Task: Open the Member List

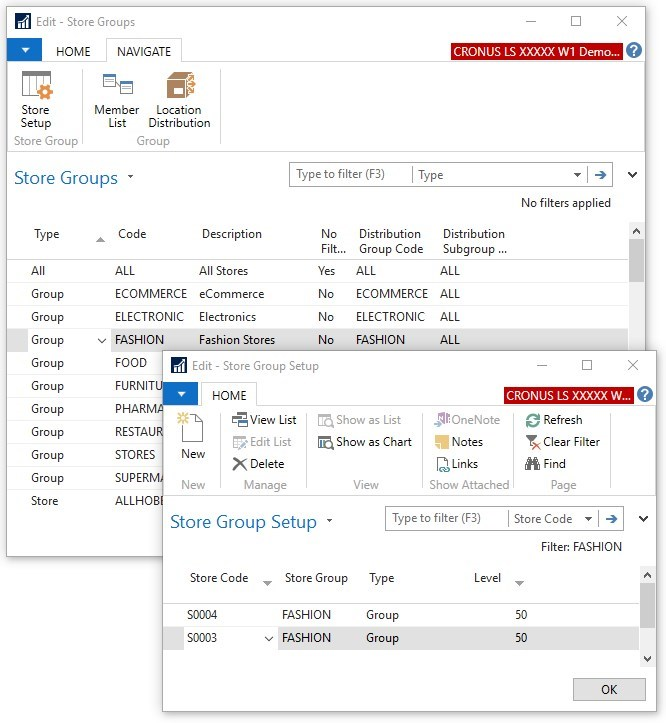Action: tap(117, 100)
